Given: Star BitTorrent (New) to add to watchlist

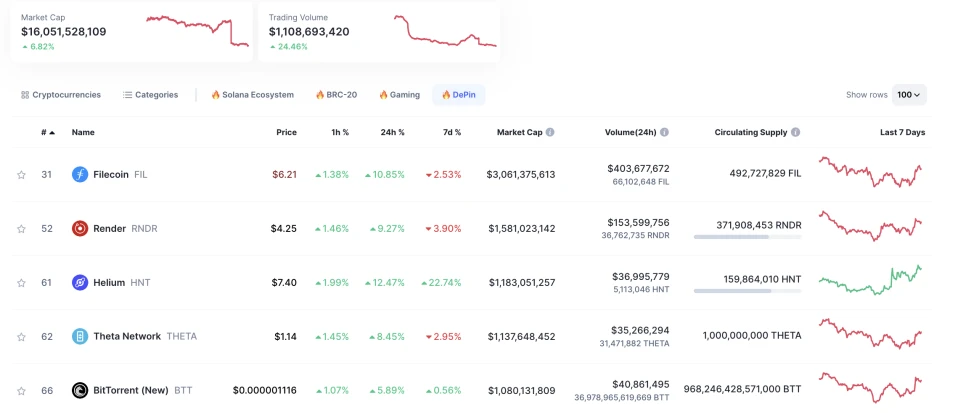Looking at the screenshot, I should 21,391.
